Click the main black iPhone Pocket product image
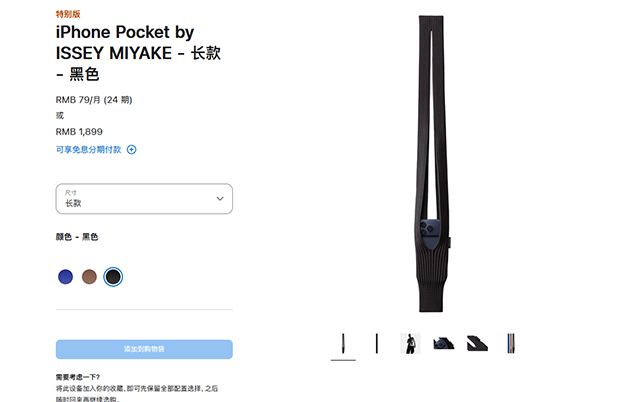Image resolution: width=640 pixels, height=402 pixels. [x=432, y=164]
